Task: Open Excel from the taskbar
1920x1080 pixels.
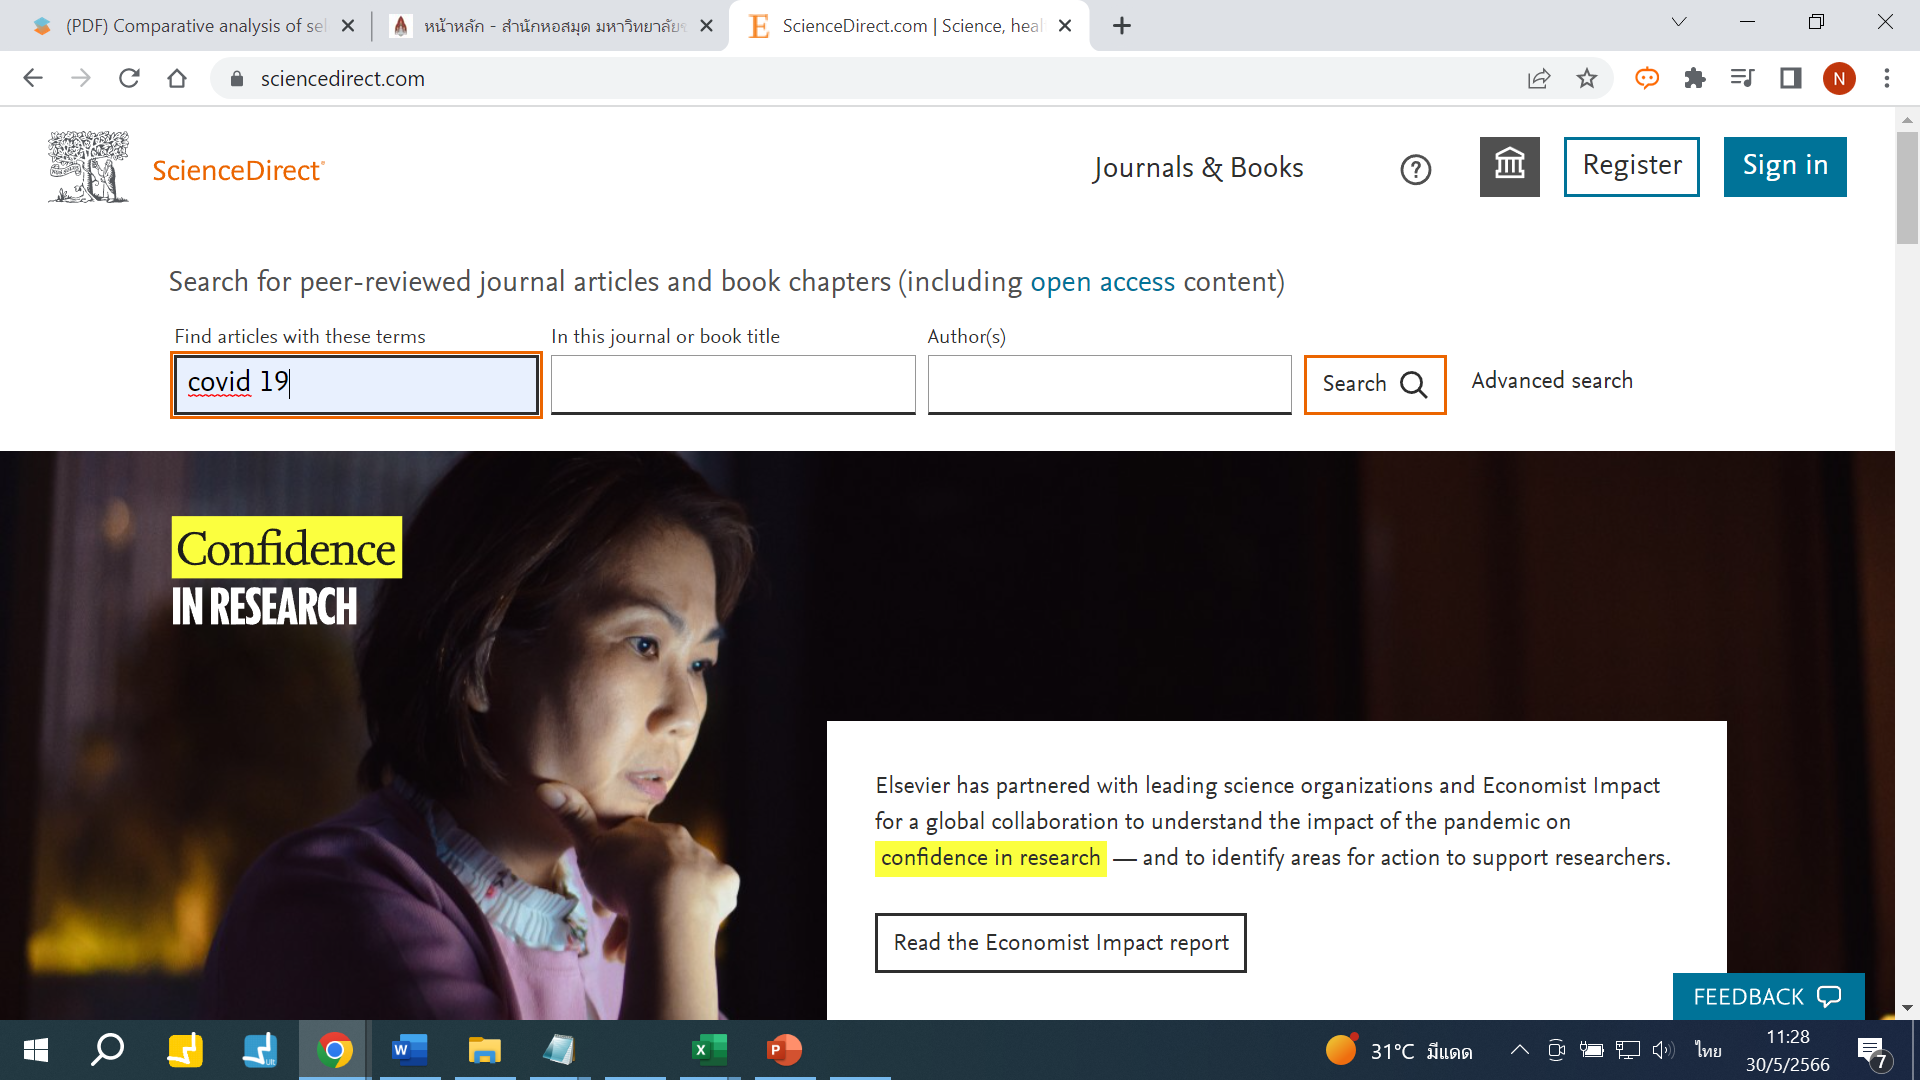Action: click(x=709, y=1050)
